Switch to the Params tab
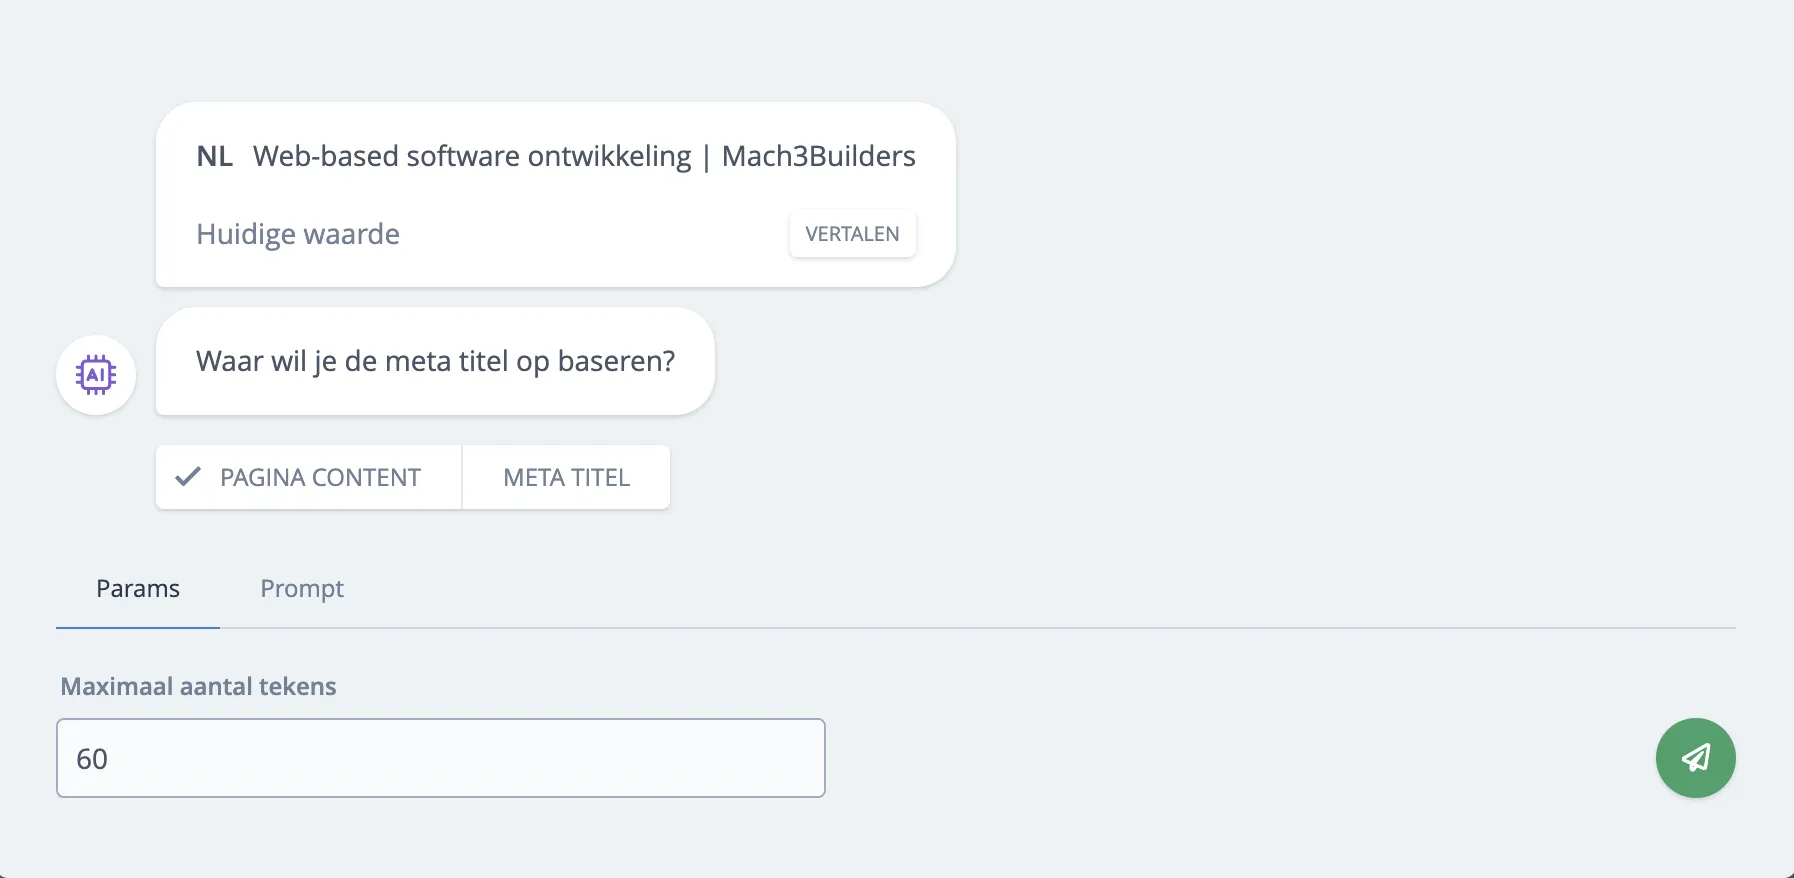This screenshot has width=1794, height=878. point(137,589)
